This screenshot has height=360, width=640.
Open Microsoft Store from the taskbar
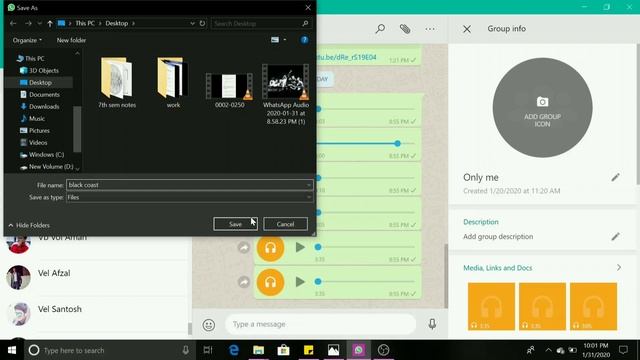[283, 350]
